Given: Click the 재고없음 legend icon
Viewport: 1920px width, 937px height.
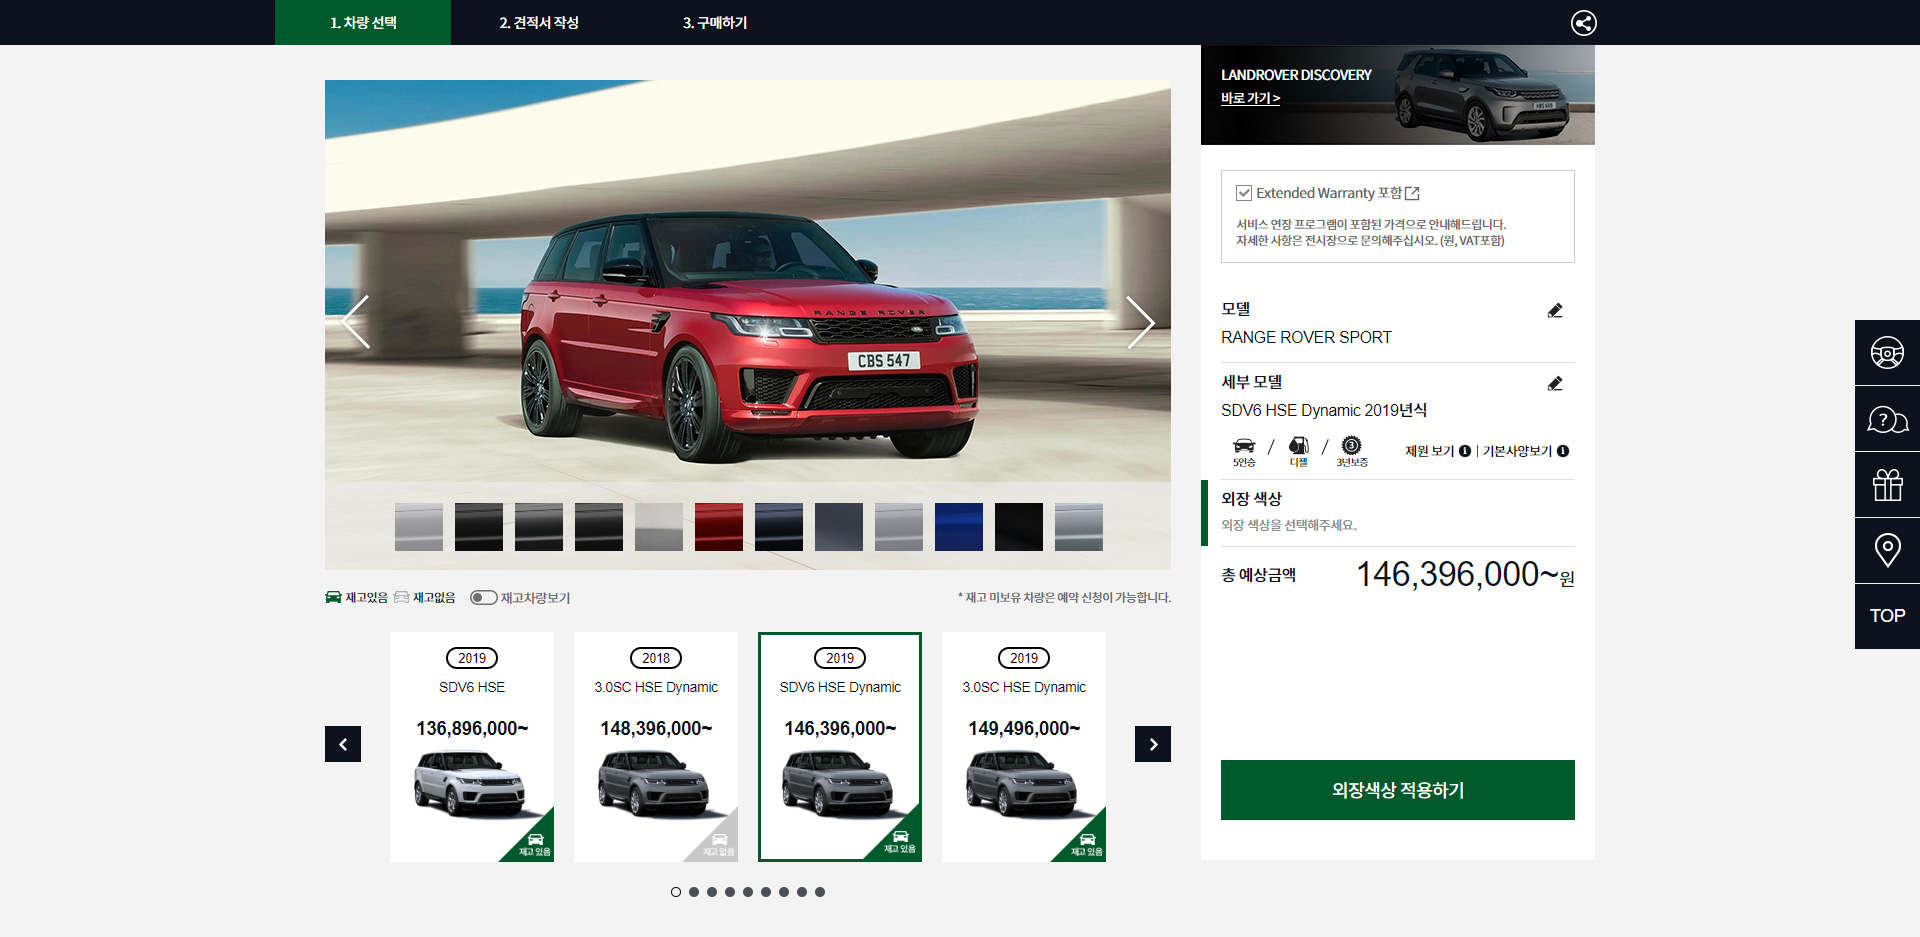Looking at the screenshot, I should [x=401, y=597].
